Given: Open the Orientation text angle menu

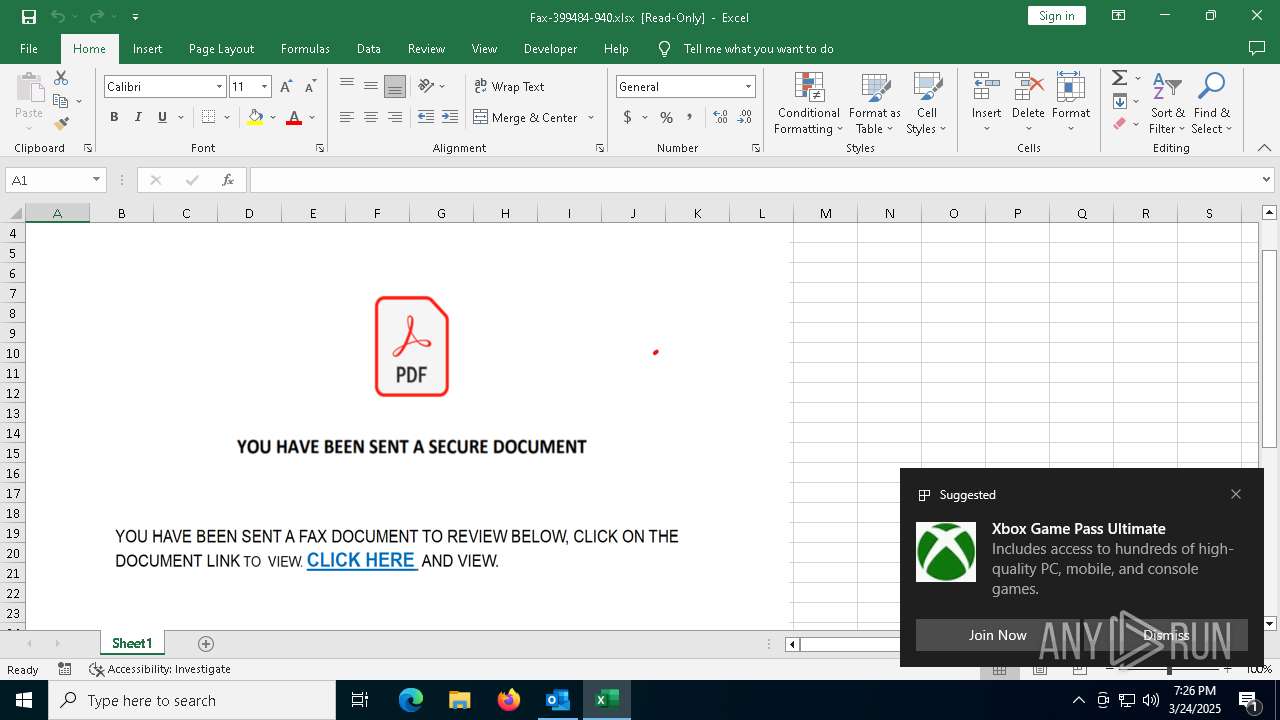Looking at the screenshot, I should pyautogui.click(x=432, y=86).
